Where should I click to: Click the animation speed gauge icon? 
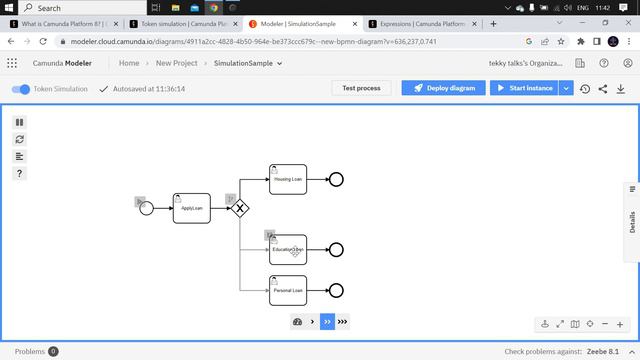tap(298, 322)
